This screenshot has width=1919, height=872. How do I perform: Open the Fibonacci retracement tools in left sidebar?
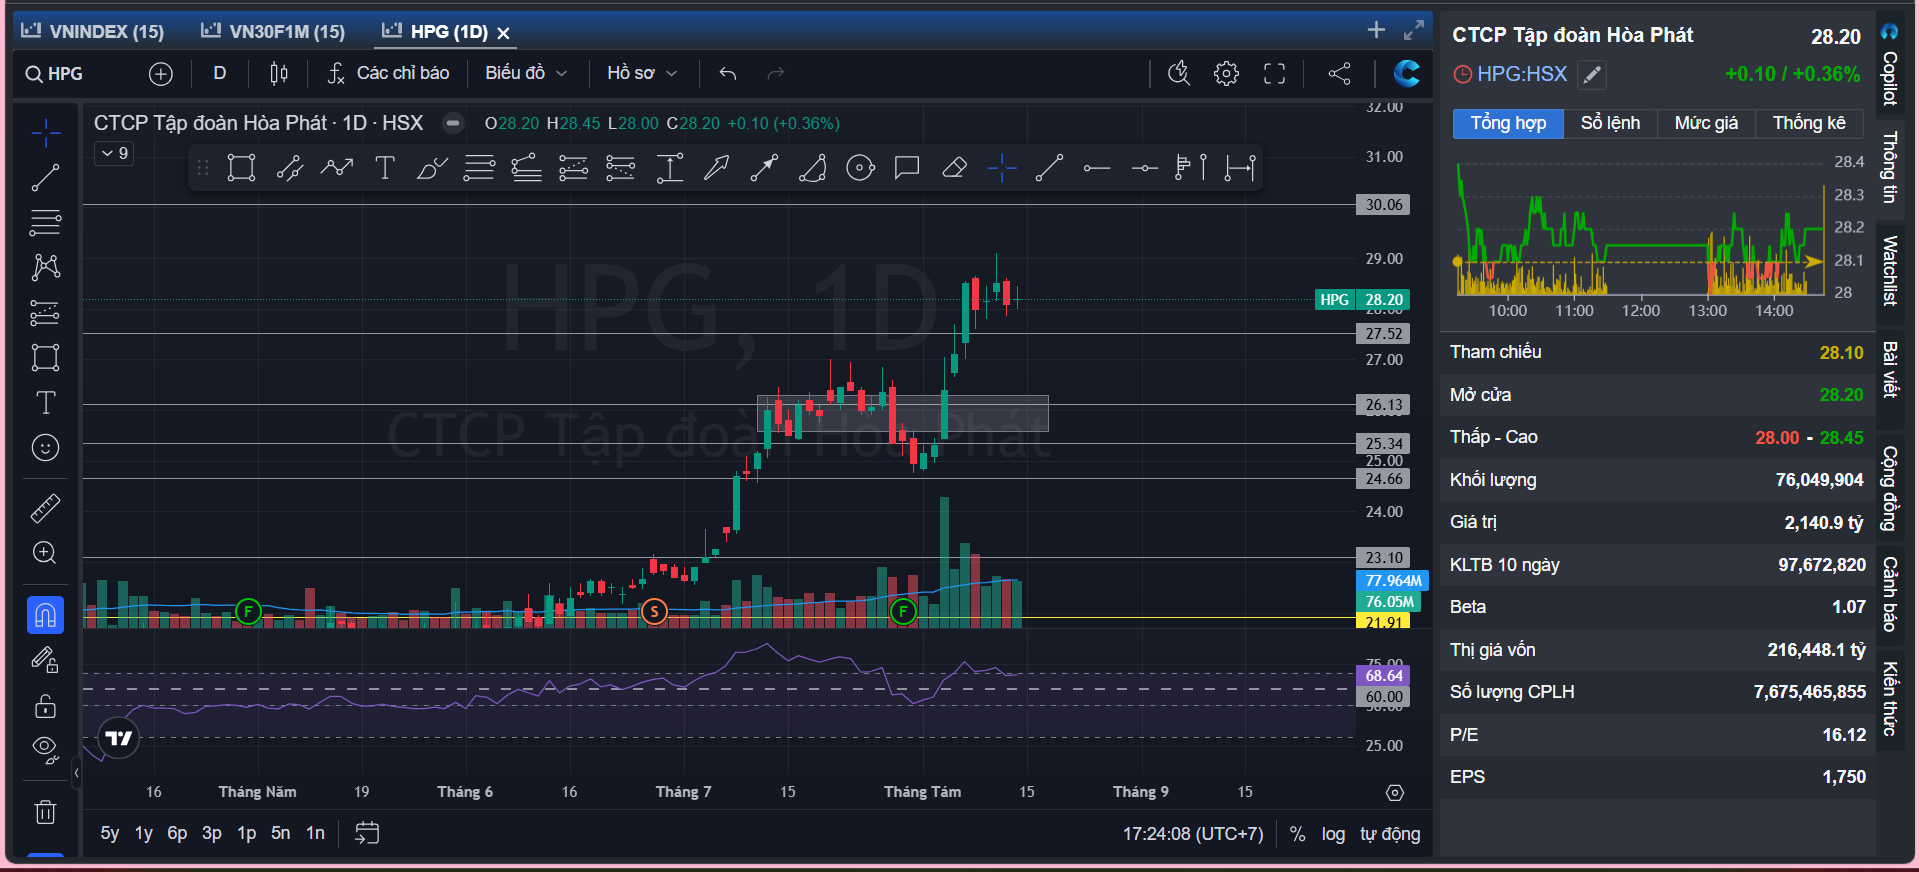click(x=45, y=222)
